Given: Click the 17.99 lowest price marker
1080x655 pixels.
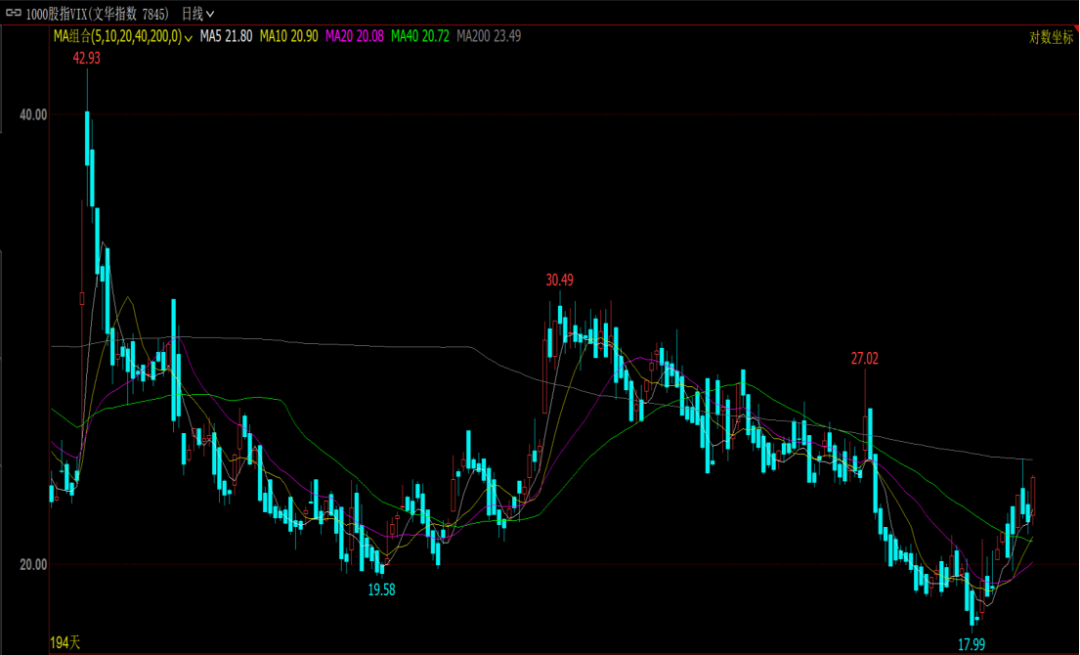Looking at the screenshot, I should 972,644.
